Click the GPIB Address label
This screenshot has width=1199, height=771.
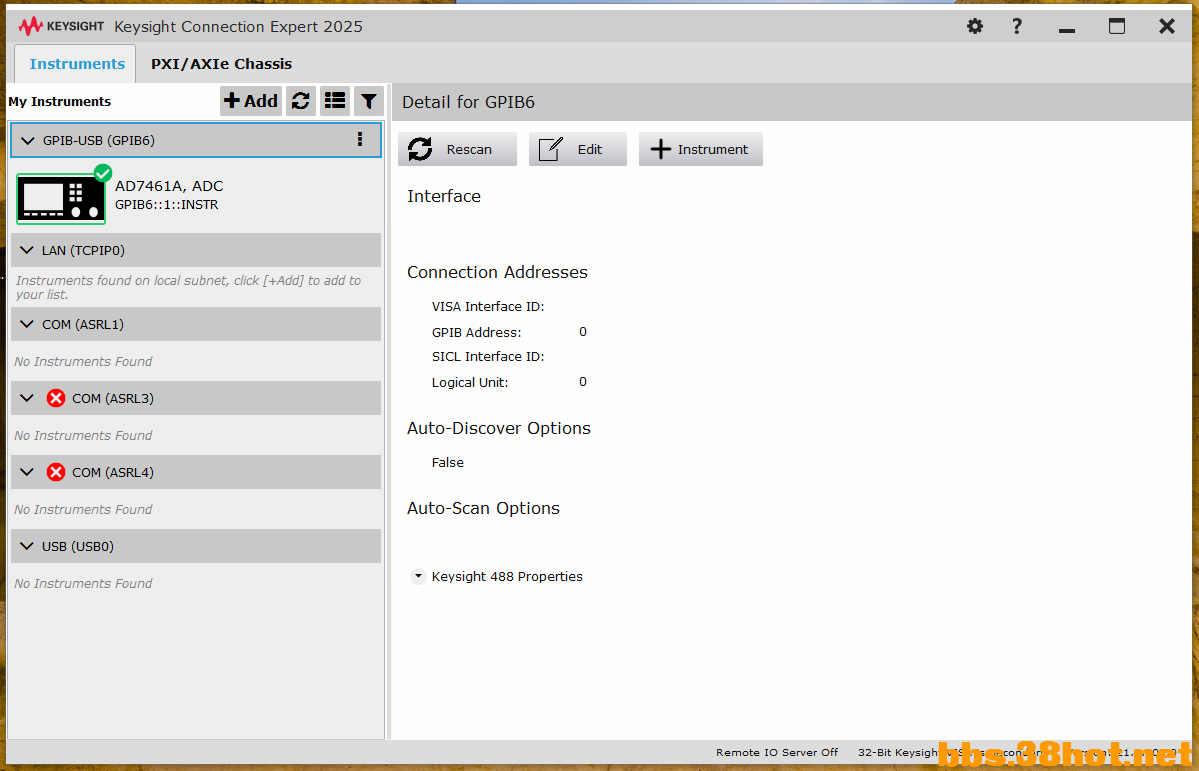(476, 333)
